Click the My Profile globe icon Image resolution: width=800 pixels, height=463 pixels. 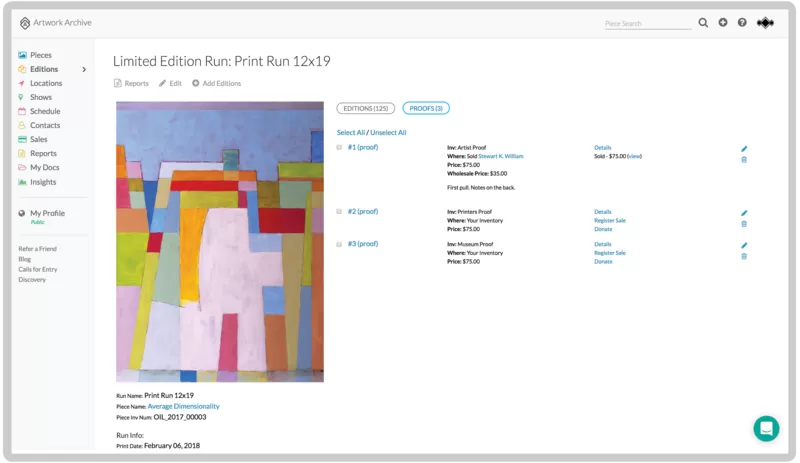pyautogui.click(x=21, y=213)
